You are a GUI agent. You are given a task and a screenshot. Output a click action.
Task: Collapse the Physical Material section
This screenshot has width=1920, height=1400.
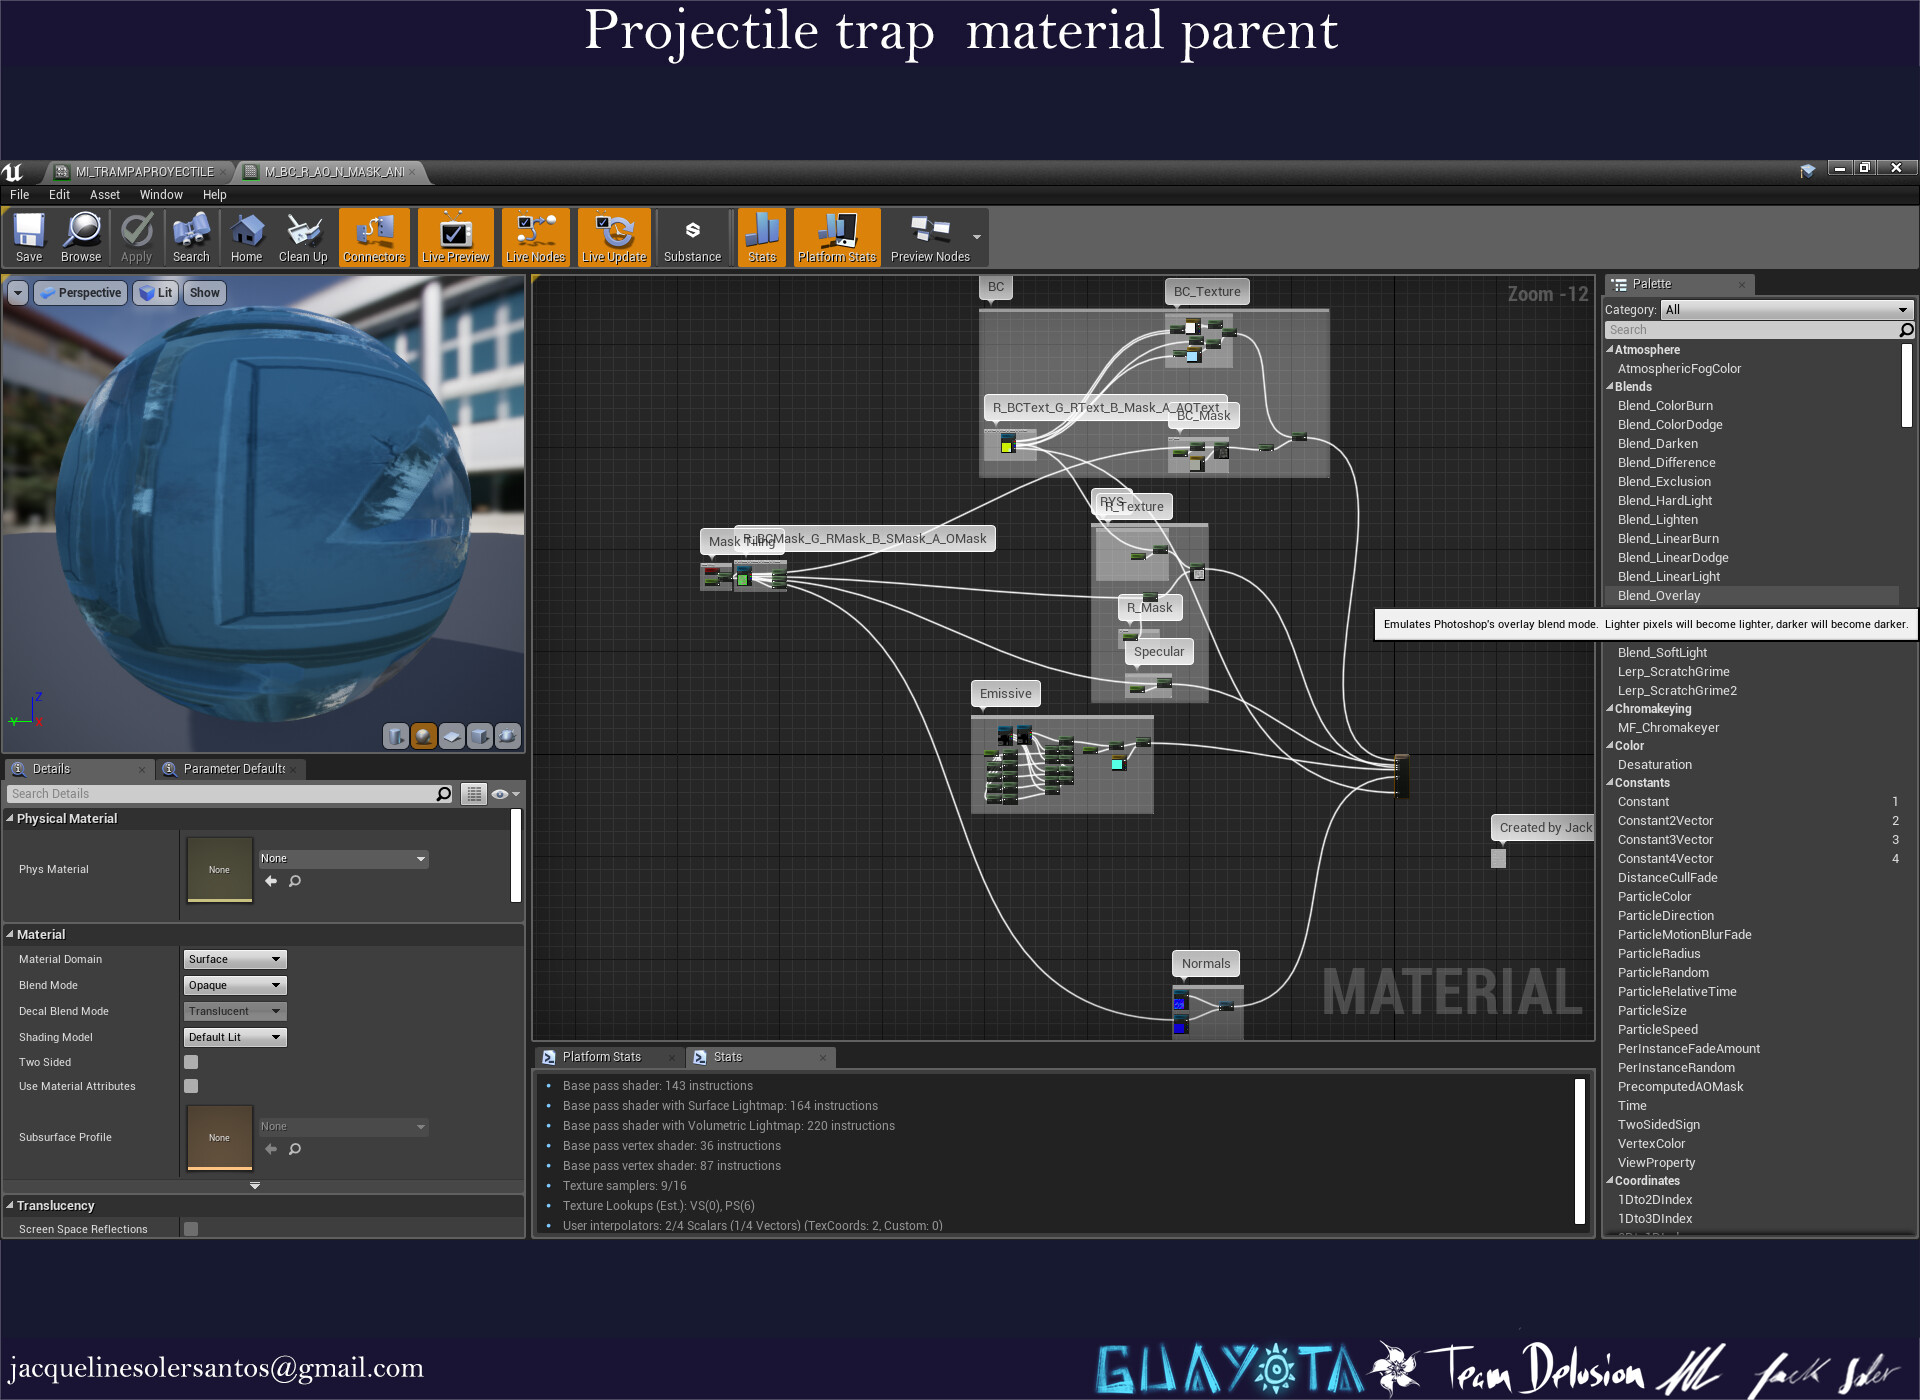click(x=10, y=818)
